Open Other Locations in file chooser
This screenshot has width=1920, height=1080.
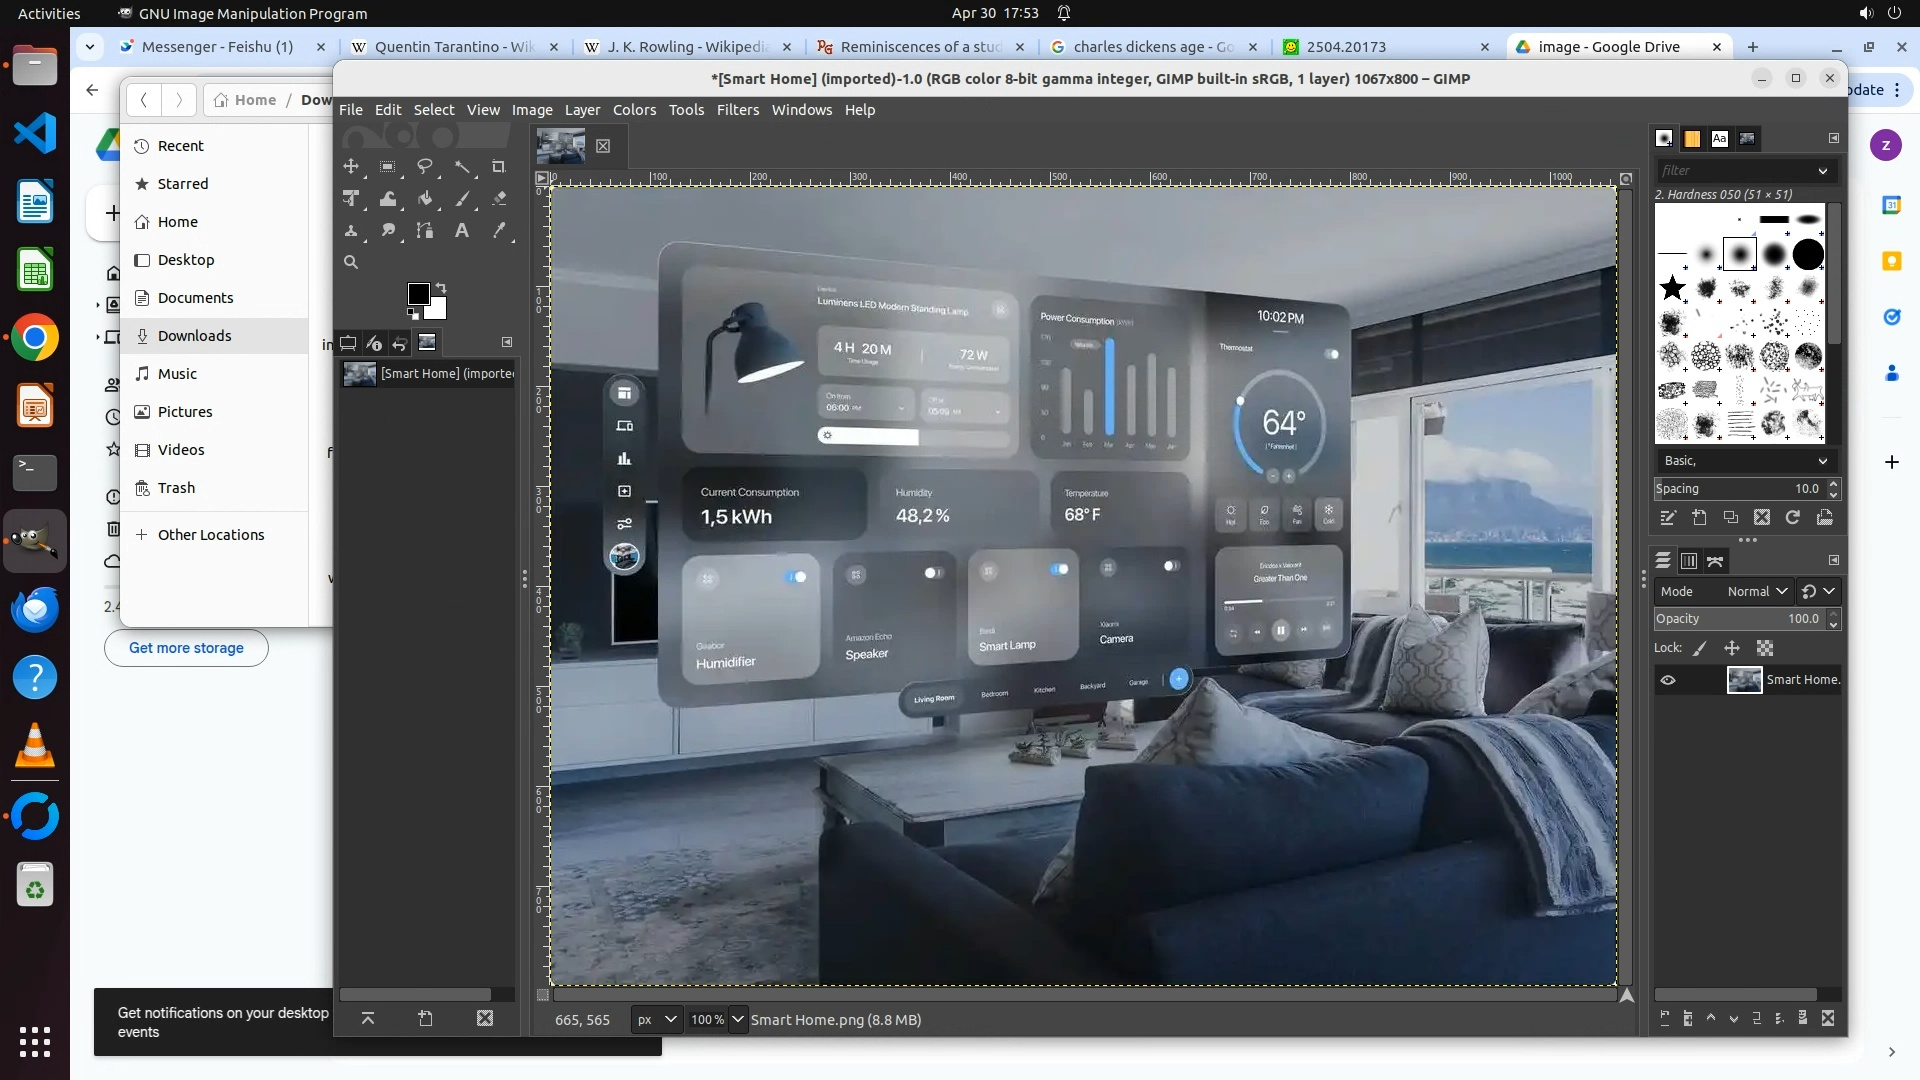click(211, 535)
